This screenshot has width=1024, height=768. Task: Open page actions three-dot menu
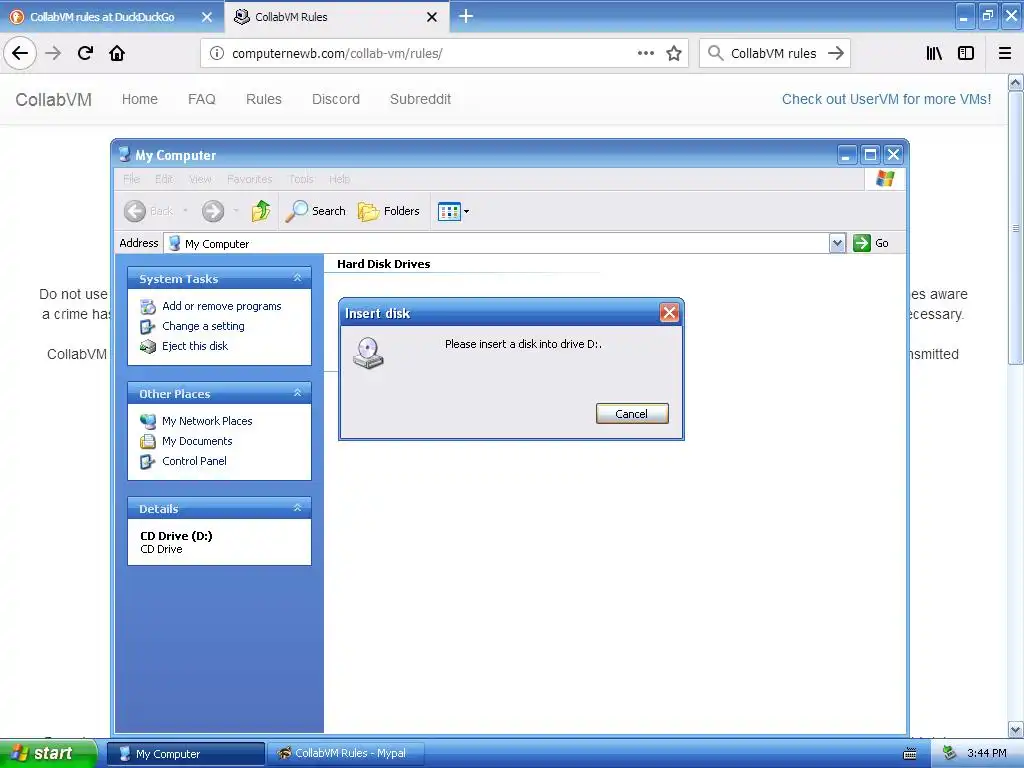coord(645,53)
